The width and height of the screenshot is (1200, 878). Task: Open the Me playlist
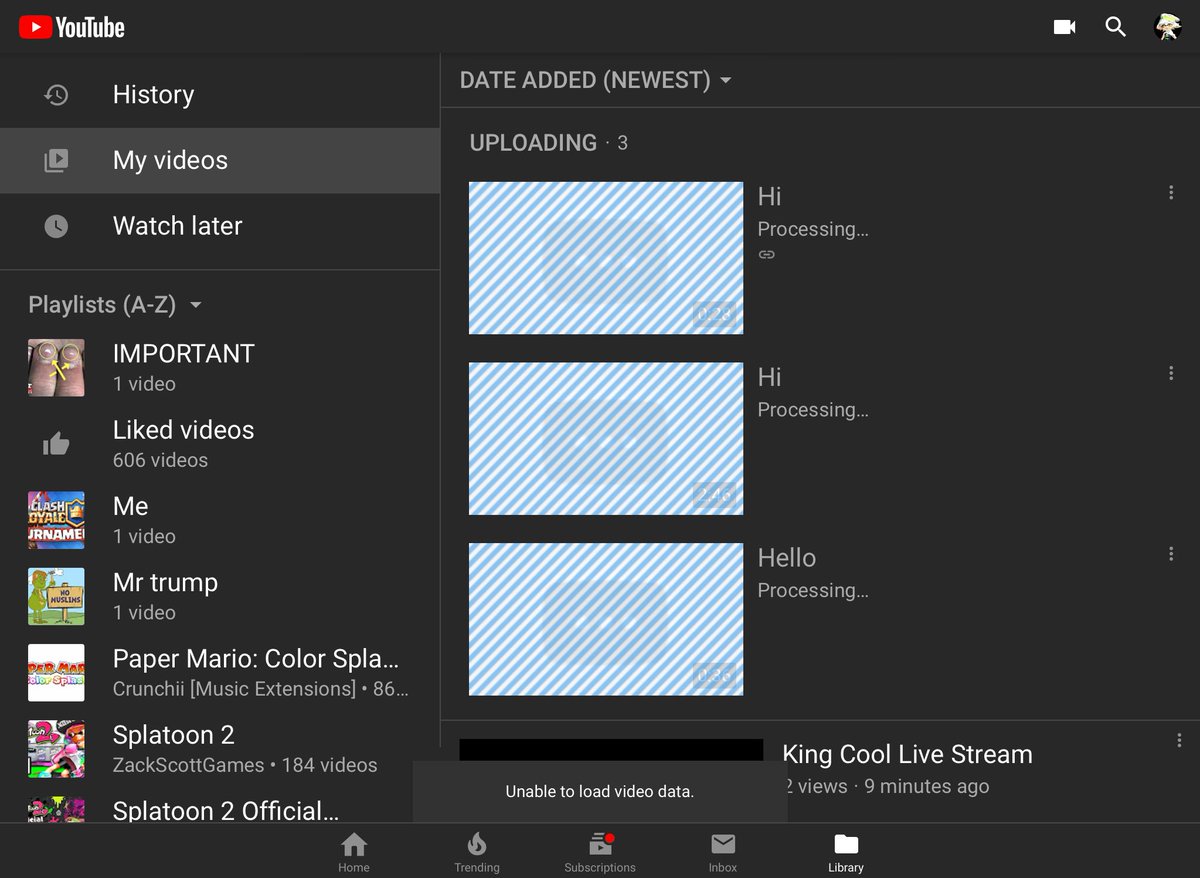coord(220,520)
